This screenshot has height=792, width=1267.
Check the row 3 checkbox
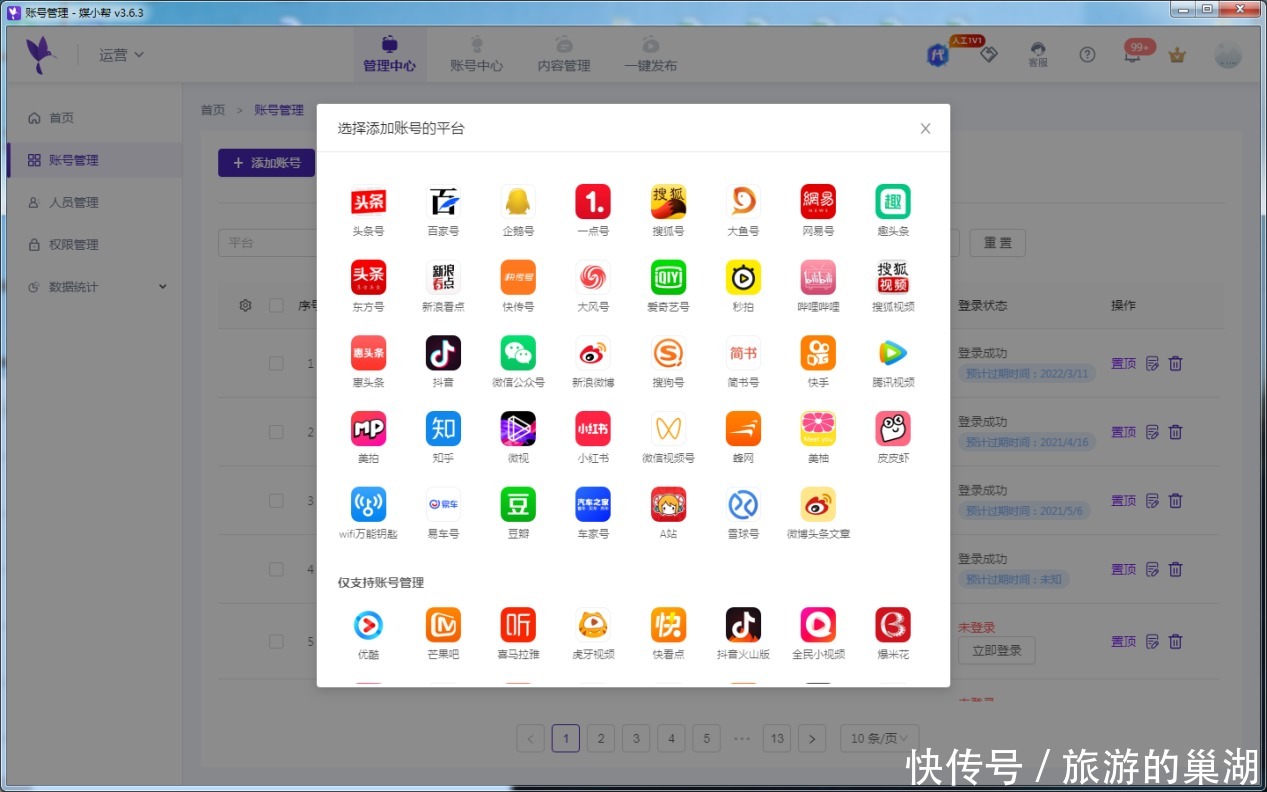pyautogui.click(x=276, y=500)
